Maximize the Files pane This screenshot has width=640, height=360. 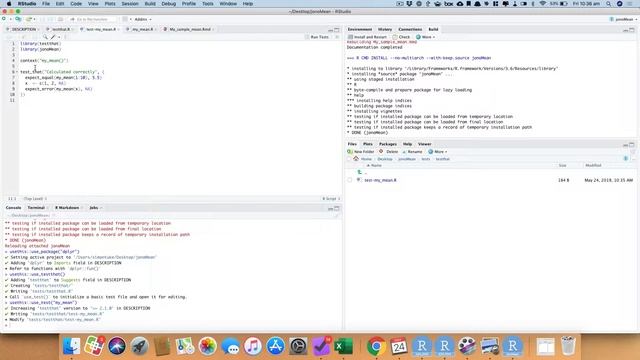[x=632, y=144]
